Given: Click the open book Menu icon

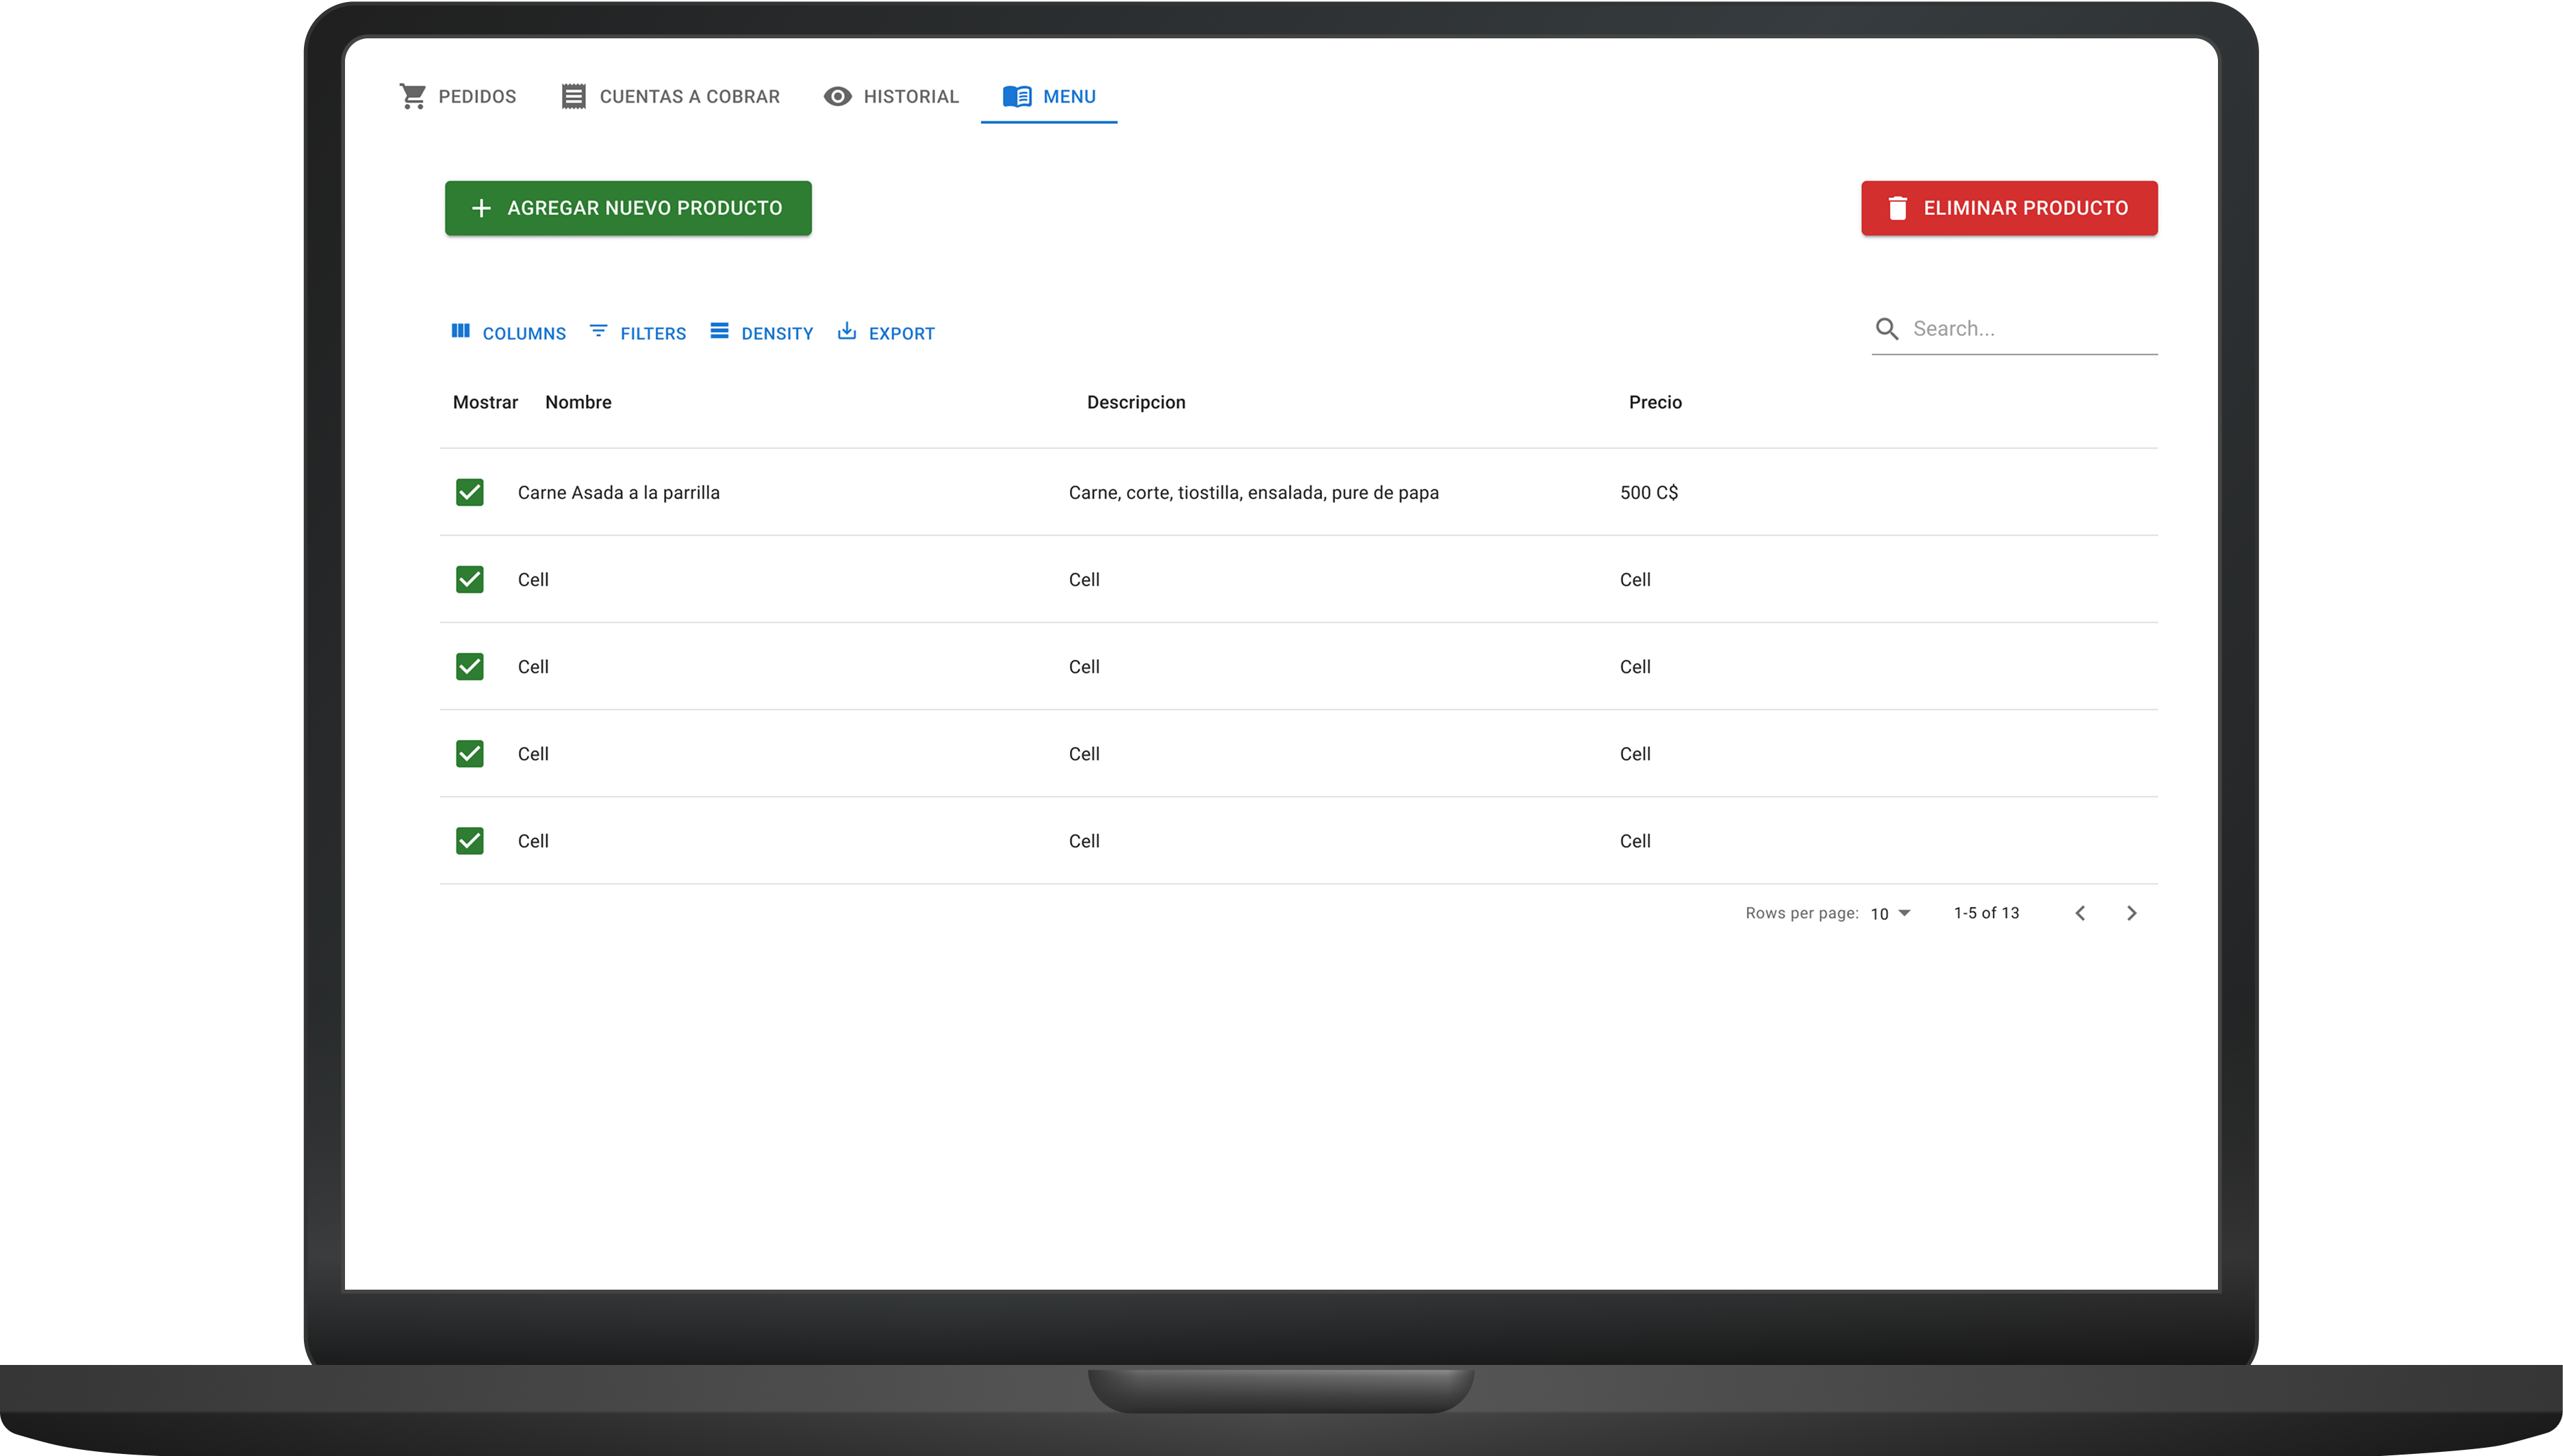Looking at the screenshot, I should (x=1017, y=96).
